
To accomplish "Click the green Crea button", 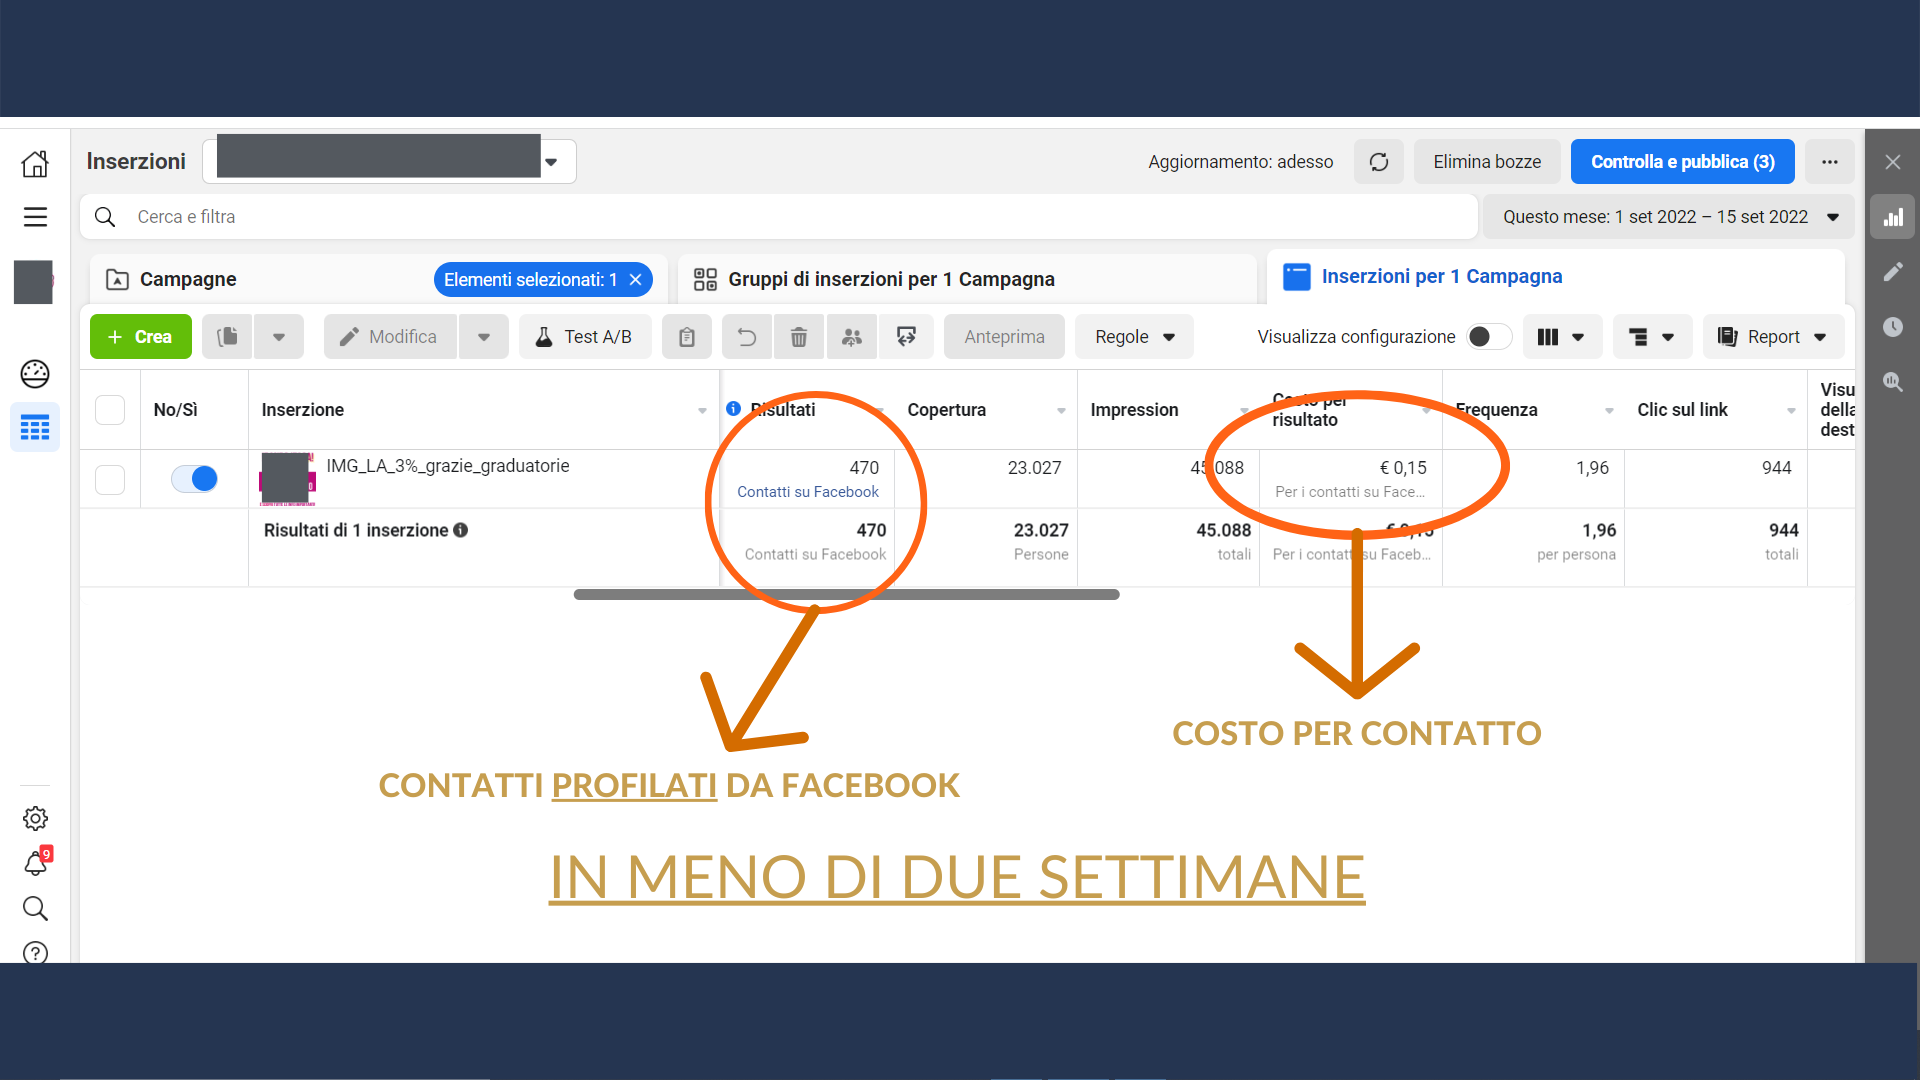I will coord(140,337).
